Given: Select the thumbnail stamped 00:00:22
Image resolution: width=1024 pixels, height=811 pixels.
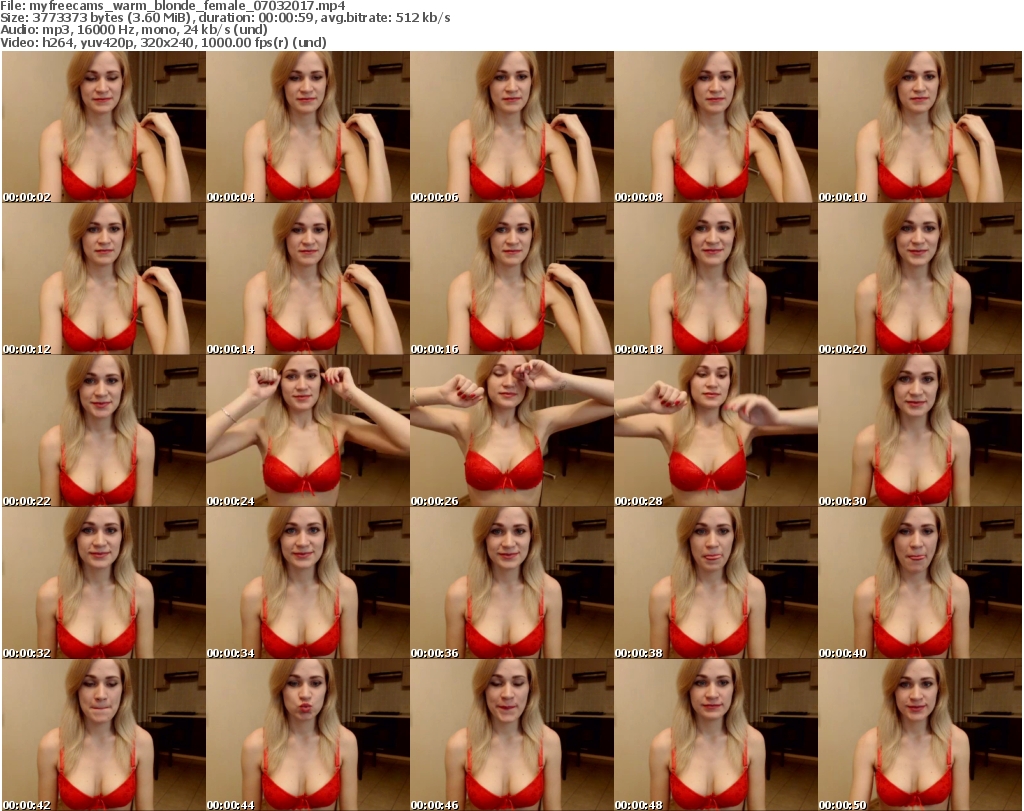Looking at the screenshot, I should 104,431.
